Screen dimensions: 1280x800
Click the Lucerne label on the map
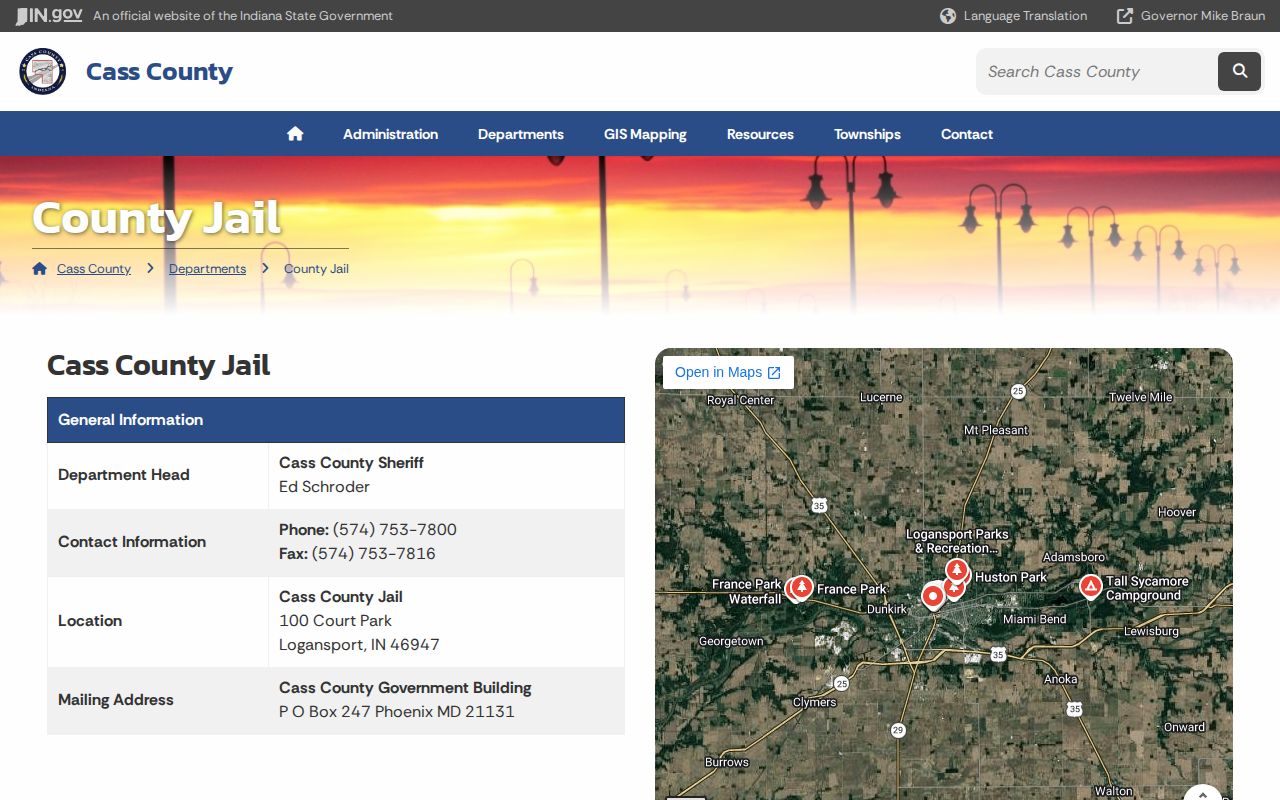tap(881, 397)
